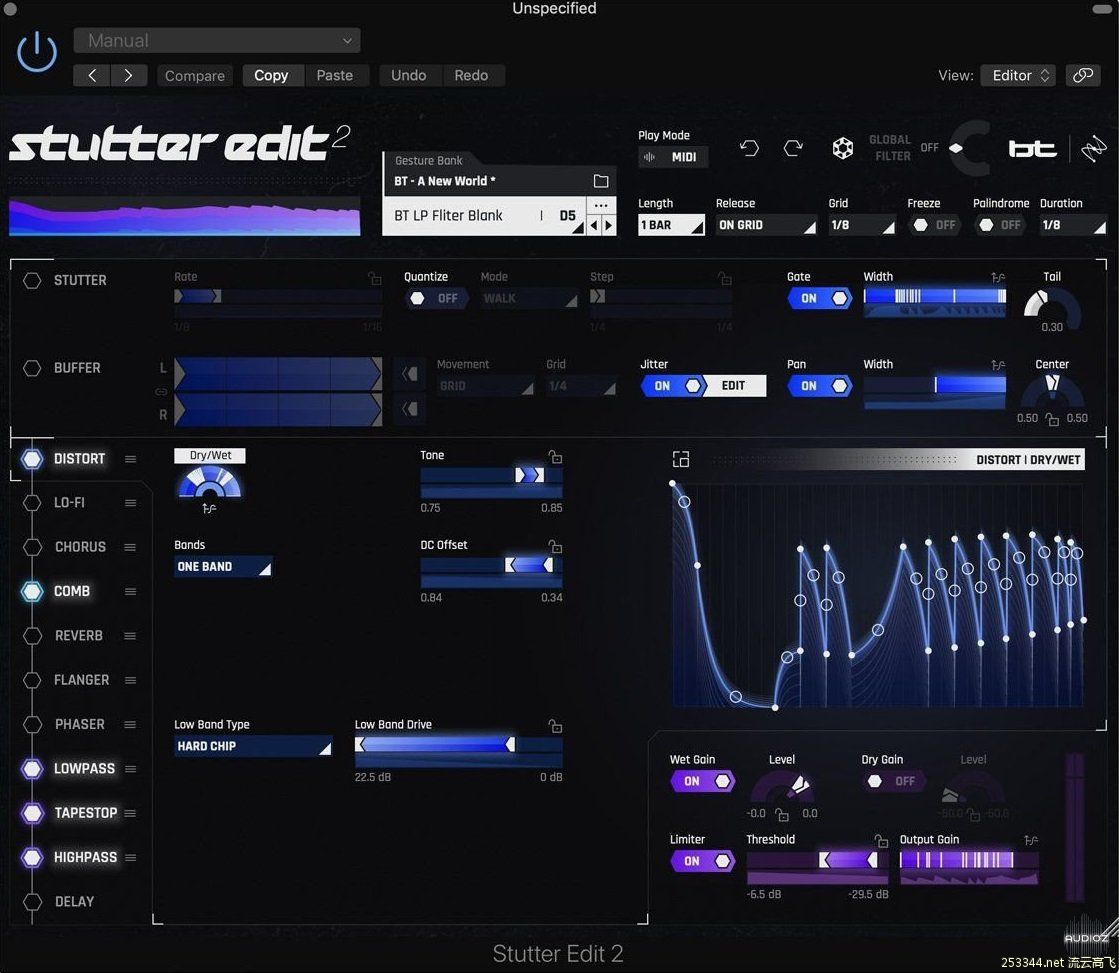Screen dimensions: 1119x973
Task: Open the gesture options three-dots menu
Action: pos(601,206)
